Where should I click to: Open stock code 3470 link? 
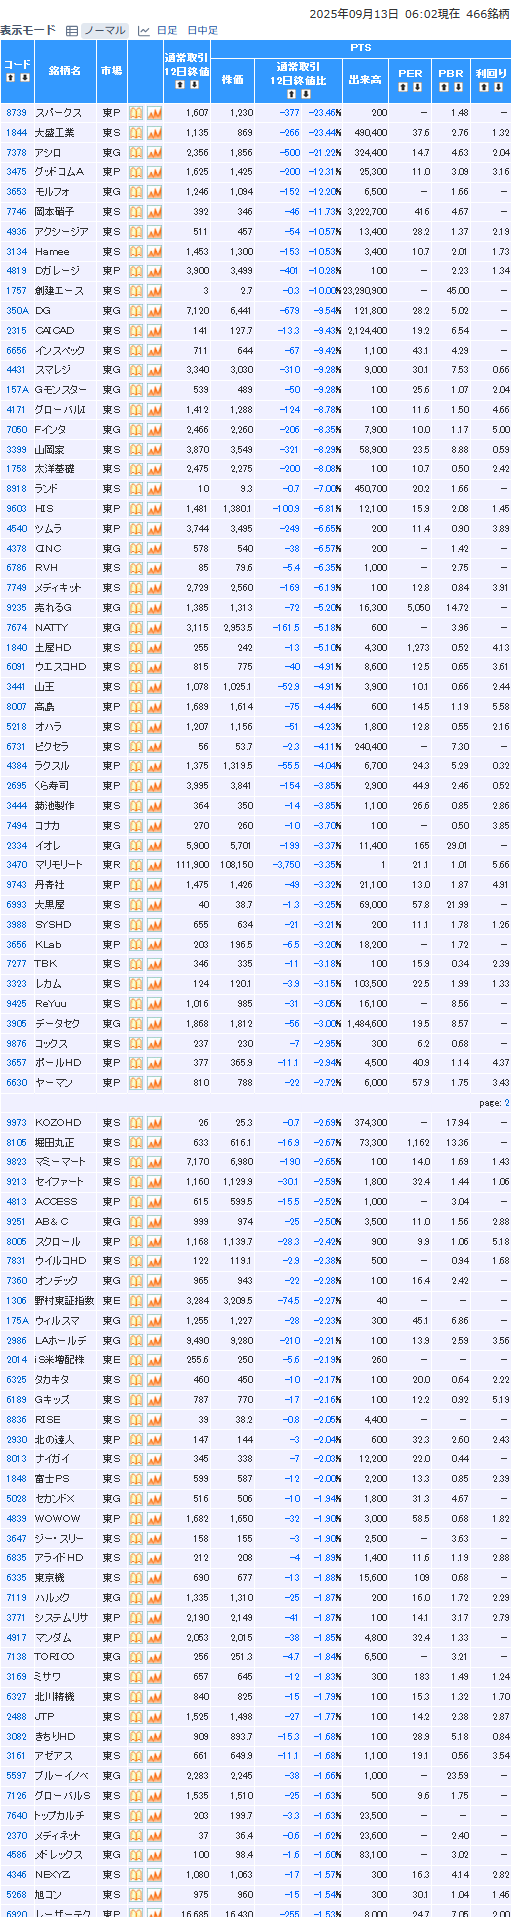point(16,865)
